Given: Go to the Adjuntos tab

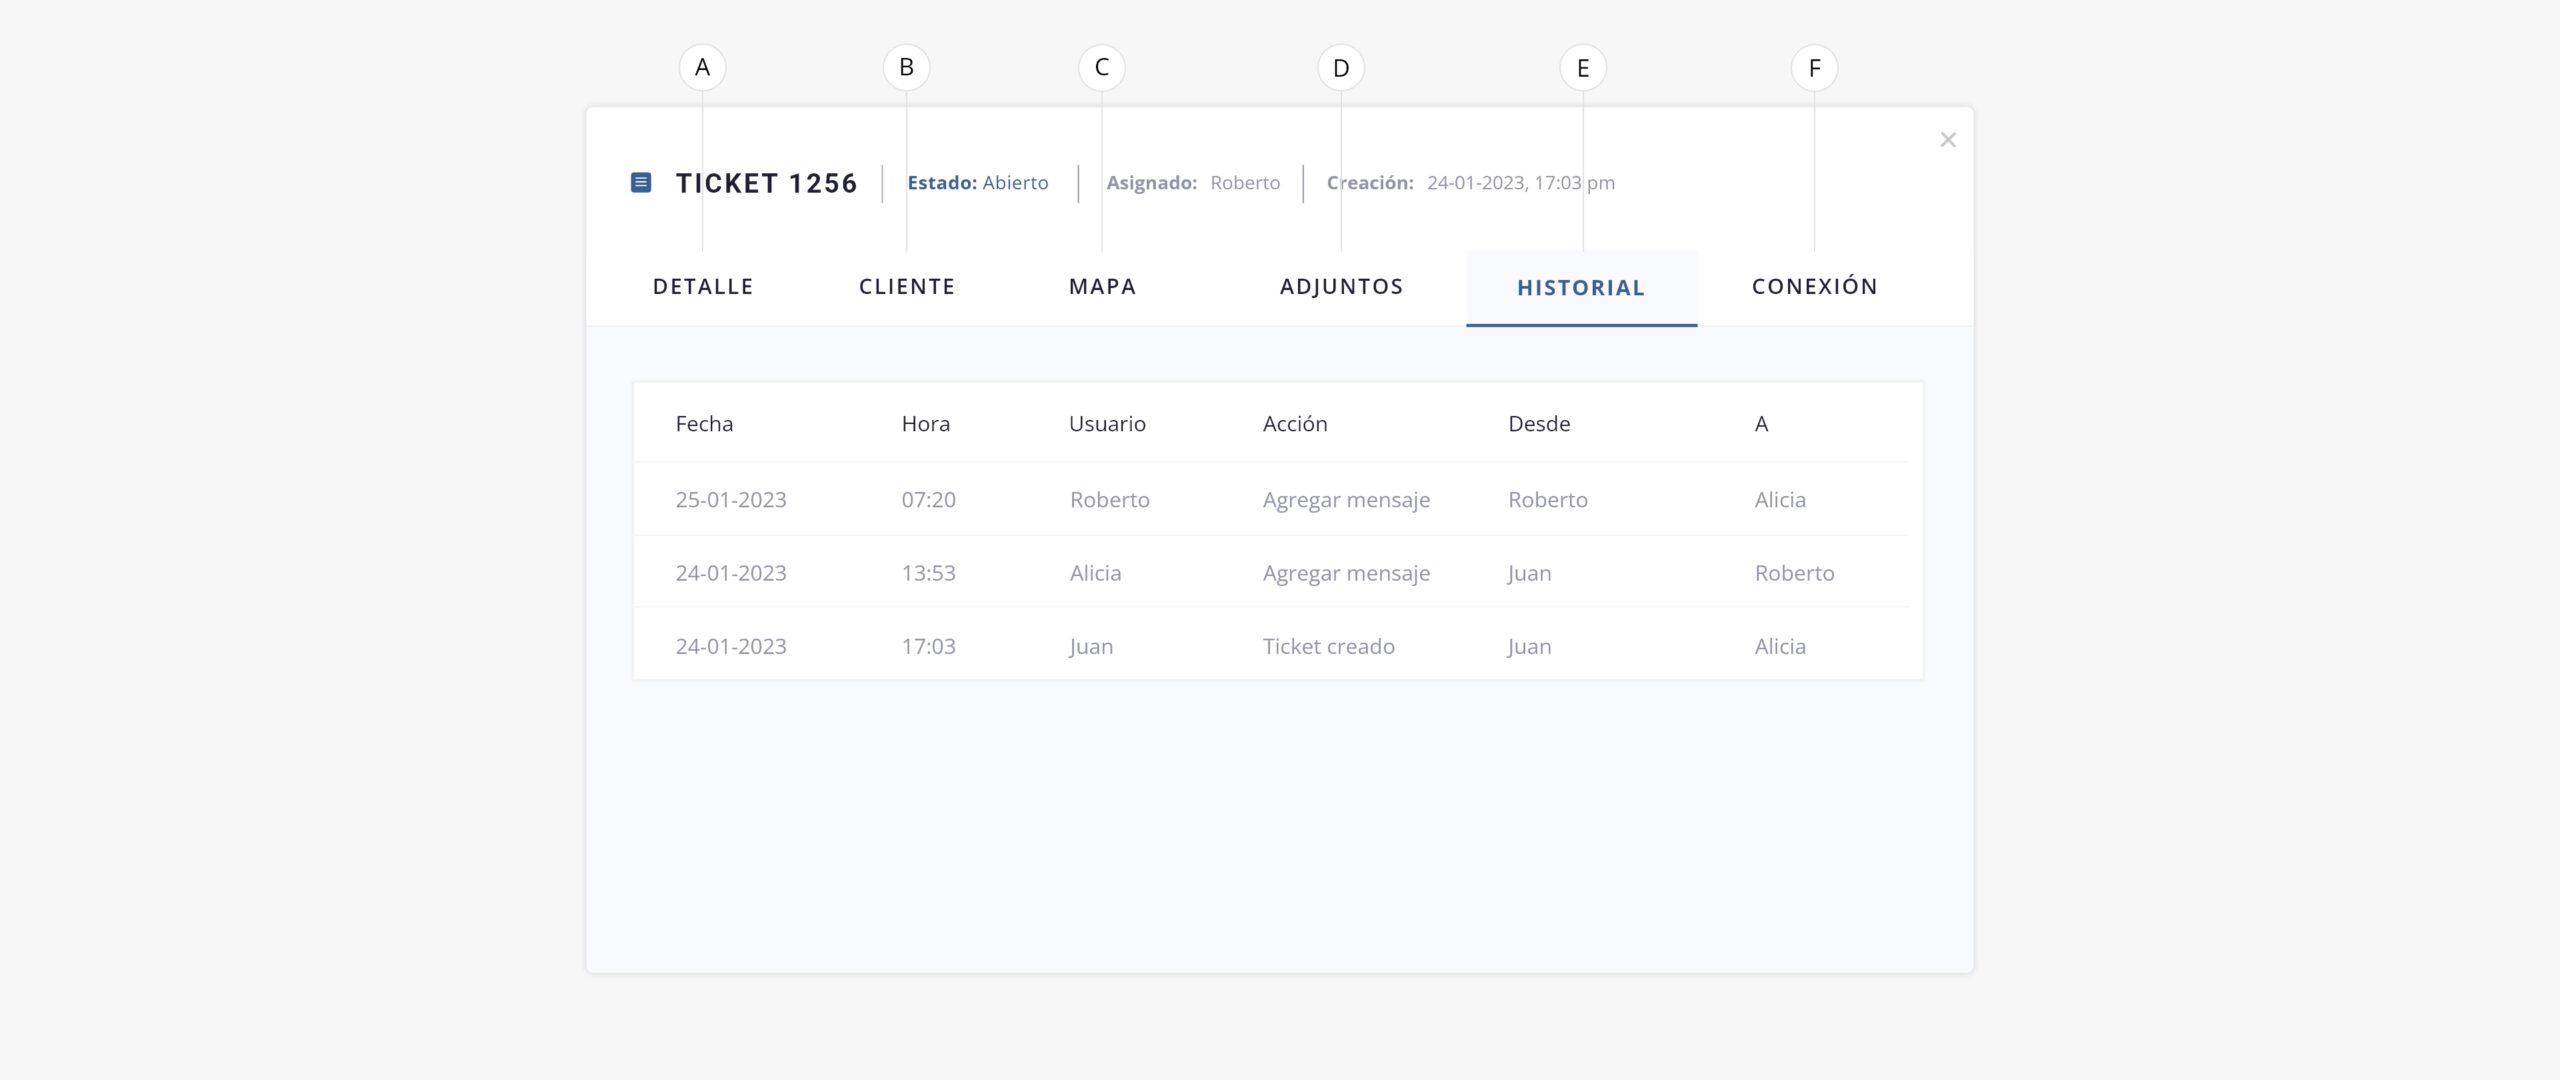Looking at the screenshot, I should [1341, 287].
